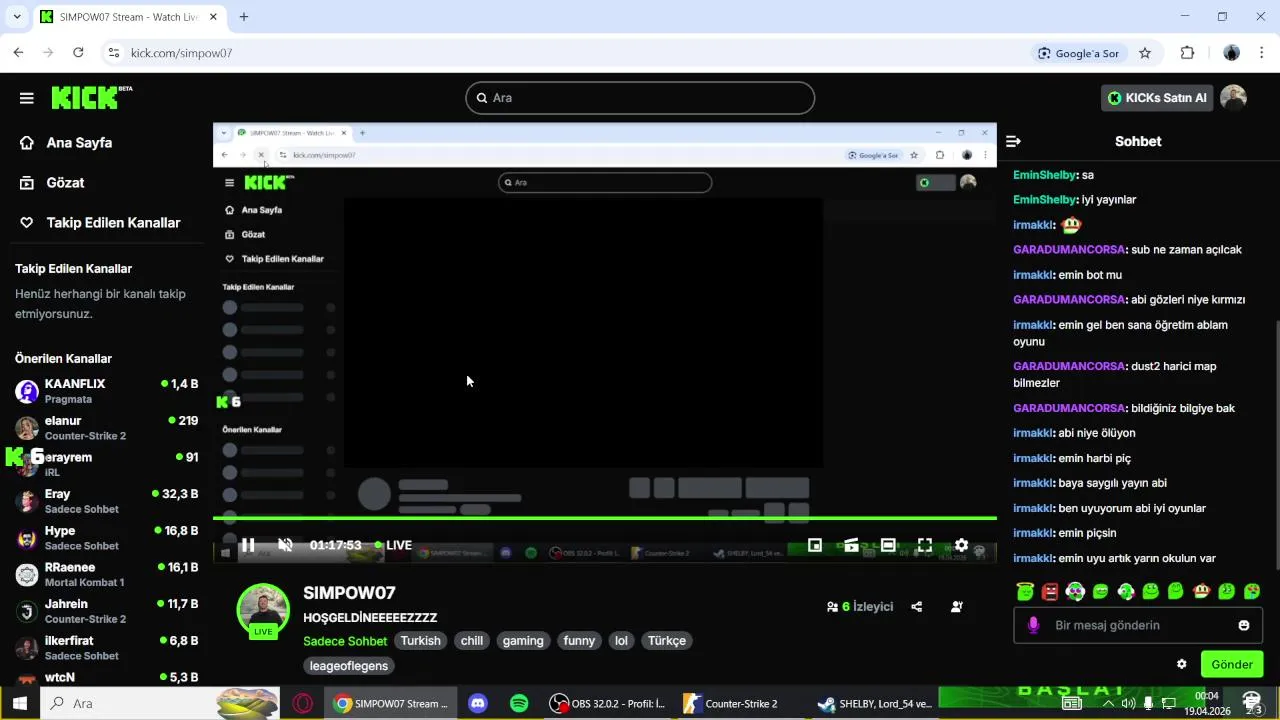The image size is (1280, 720).
Task: Enable mini player mode
Action: pos(815,545)
